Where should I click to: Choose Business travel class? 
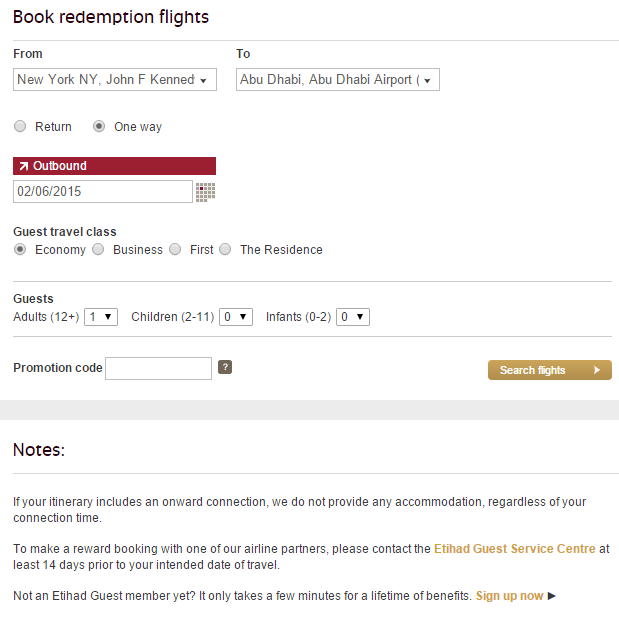click(x=98, y=249)
